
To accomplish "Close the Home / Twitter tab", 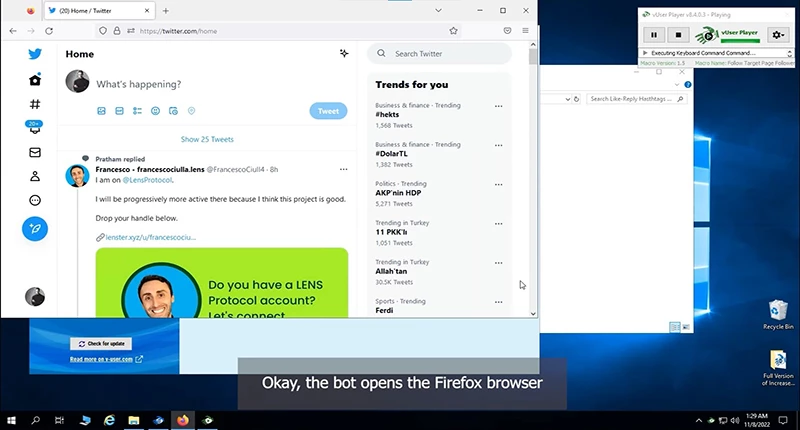I will click(x=147, y=11).
